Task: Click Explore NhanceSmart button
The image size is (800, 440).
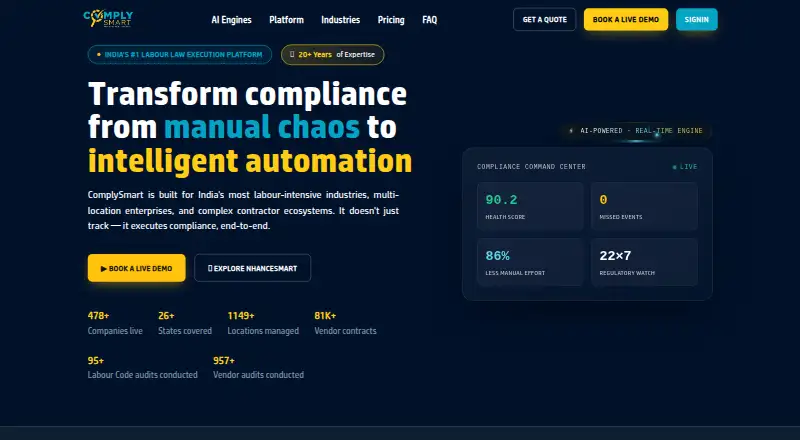Action: coord(252,268)
